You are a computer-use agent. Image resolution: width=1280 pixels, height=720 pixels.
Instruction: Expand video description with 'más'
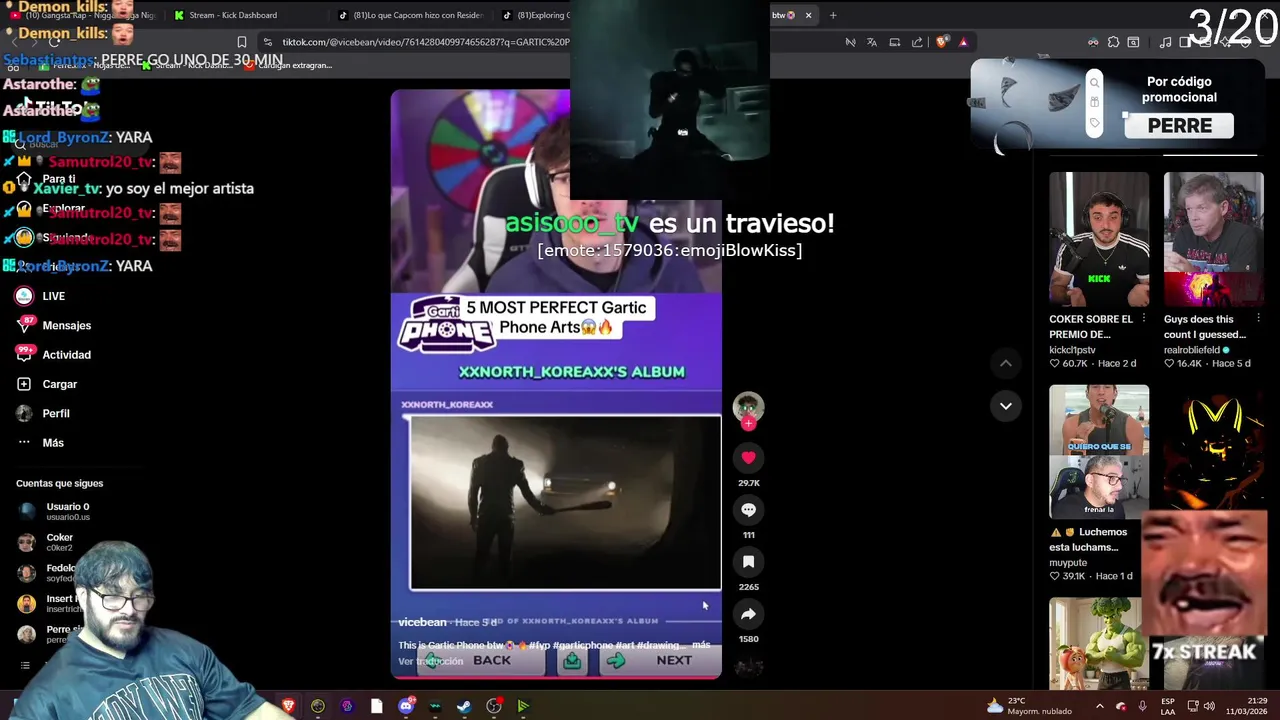701,645
